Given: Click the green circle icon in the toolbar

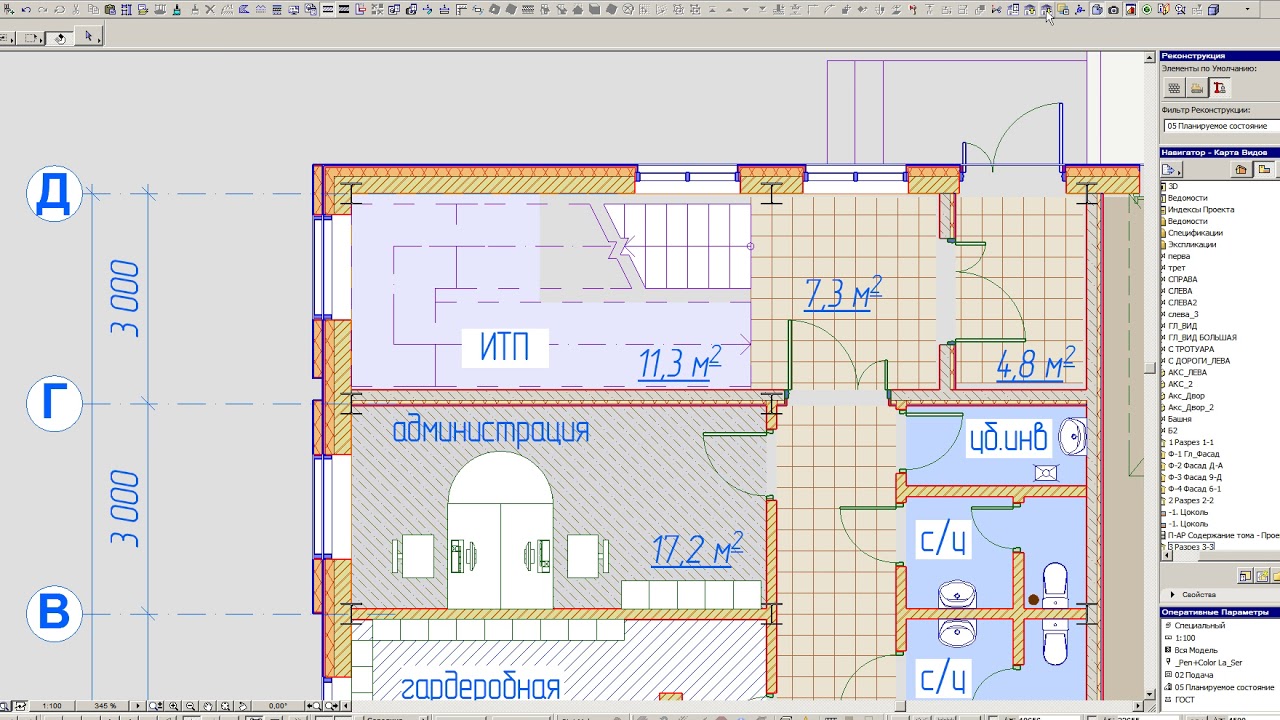Looking at the screenshot, I should [x=1147, y=10].
